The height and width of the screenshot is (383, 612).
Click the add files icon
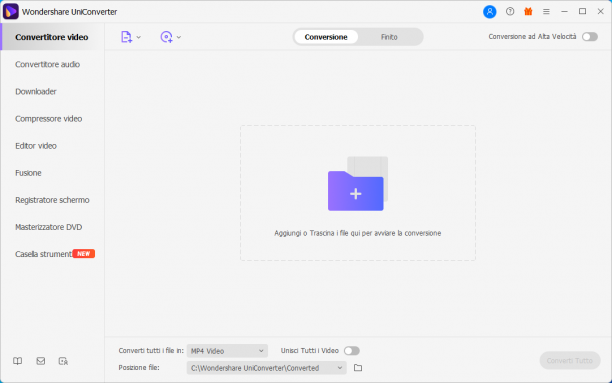pos(126,37)
